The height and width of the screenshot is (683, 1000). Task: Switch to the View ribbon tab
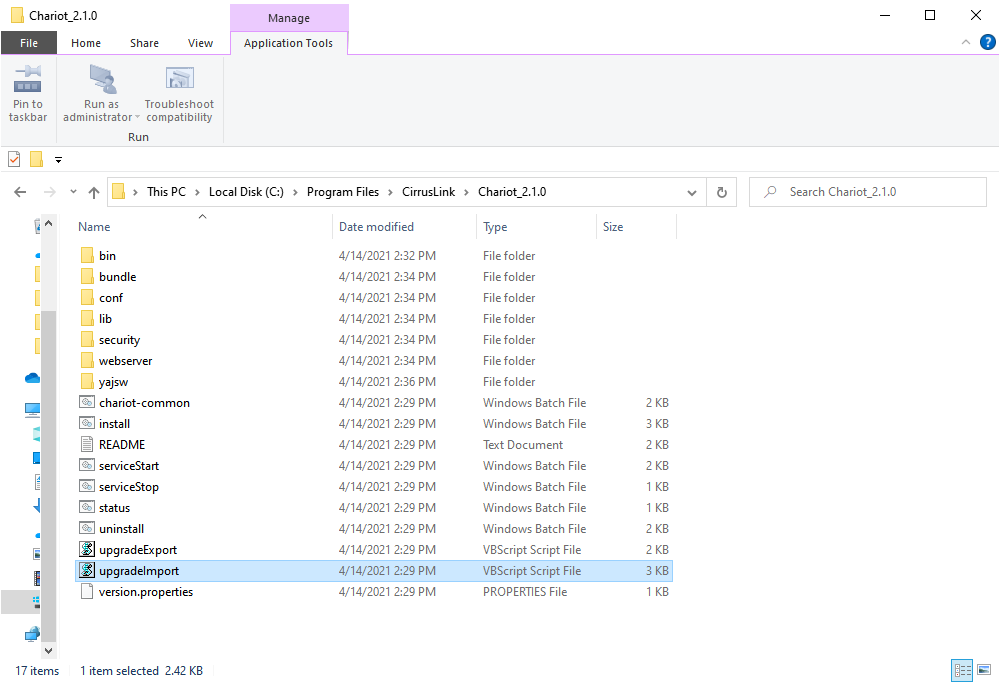(x=200, y=43)
